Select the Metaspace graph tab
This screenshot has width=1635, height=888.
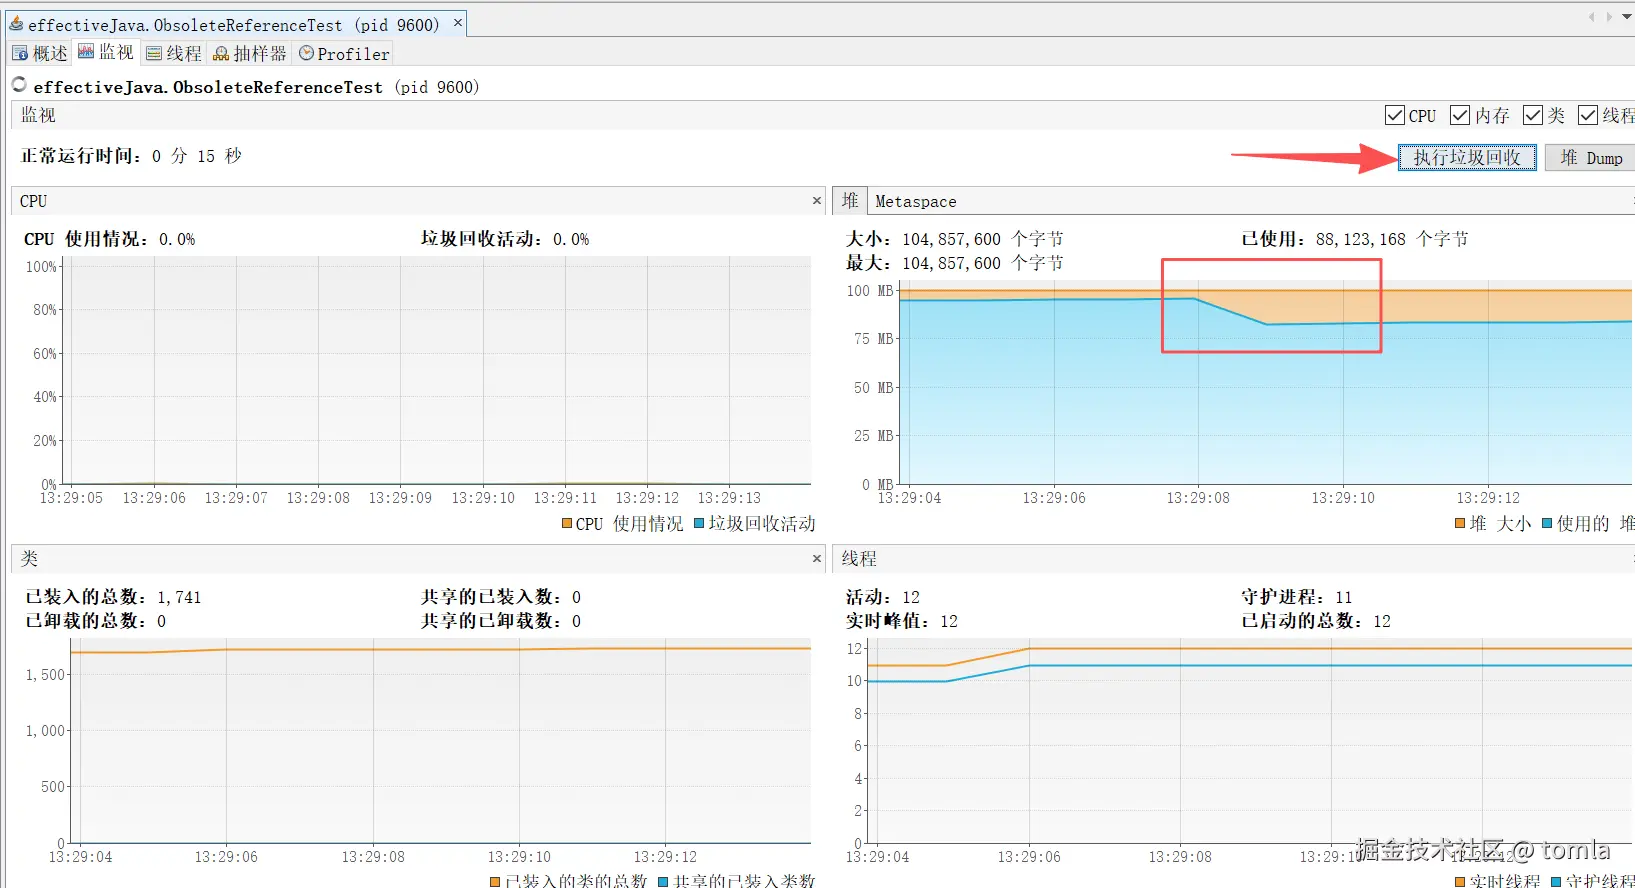pos(916,201)
